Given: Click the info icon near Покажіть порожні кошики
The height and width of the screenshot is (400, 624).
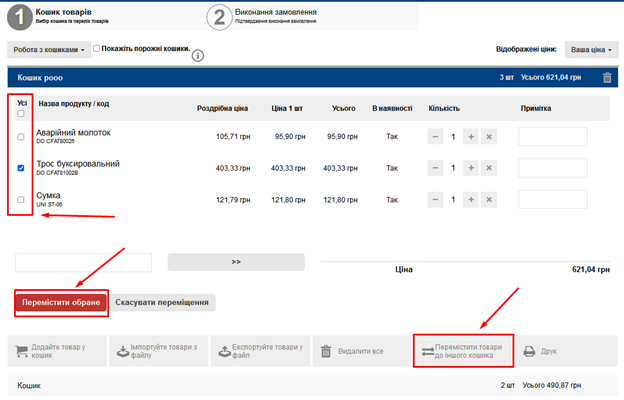Looking at the screenshot, I should pyautogui.click(x=198, y=55).
